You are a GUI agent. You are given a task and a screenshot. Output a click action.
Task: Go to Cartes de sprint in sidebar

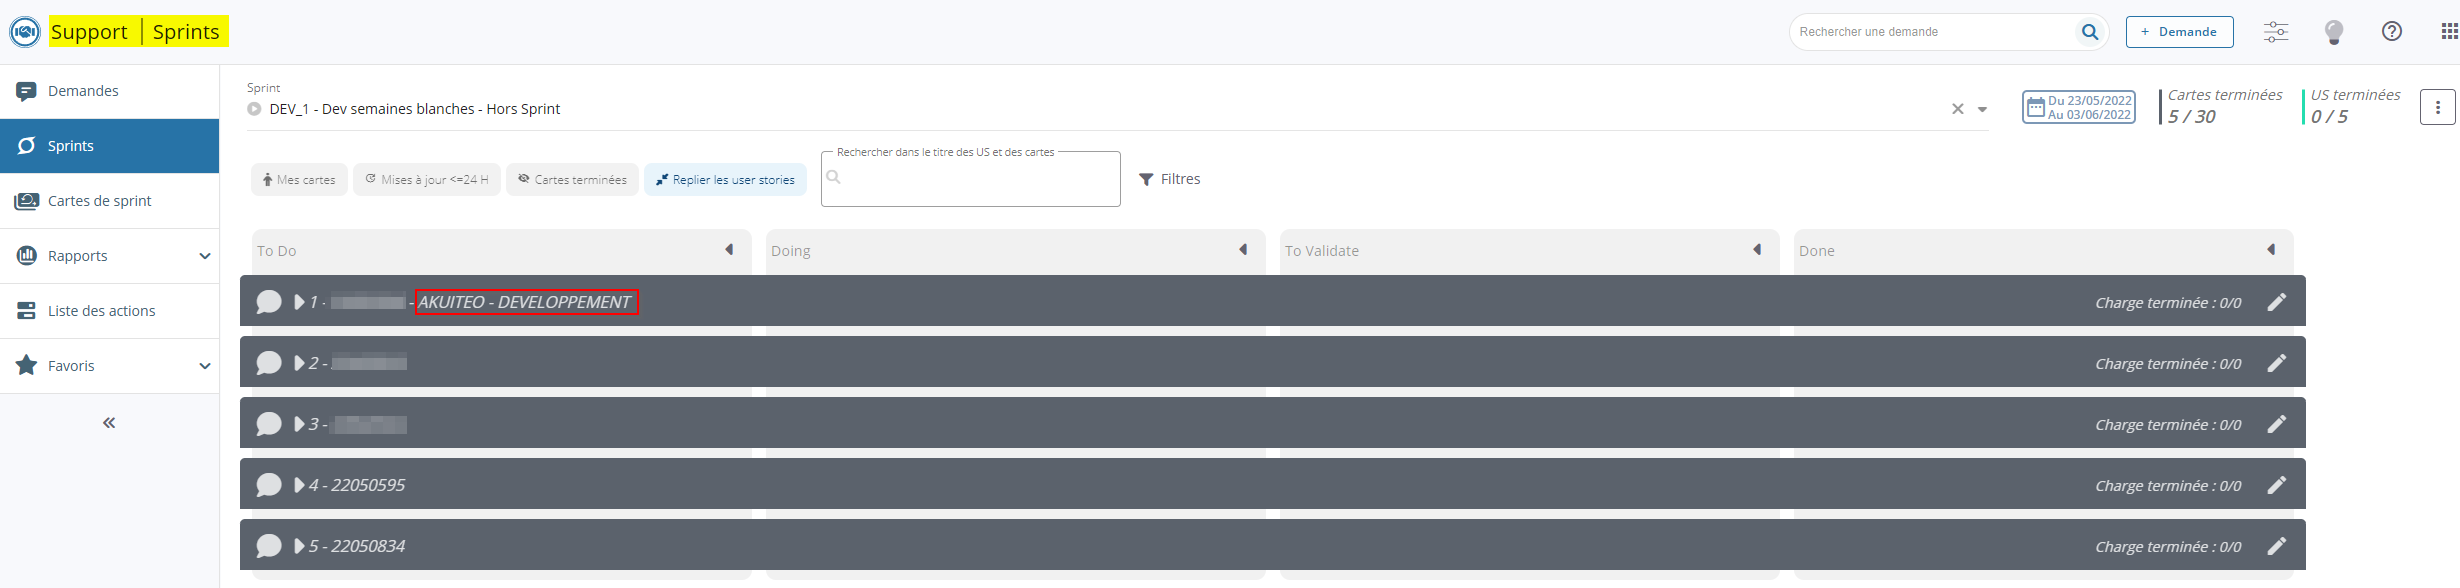99,201
